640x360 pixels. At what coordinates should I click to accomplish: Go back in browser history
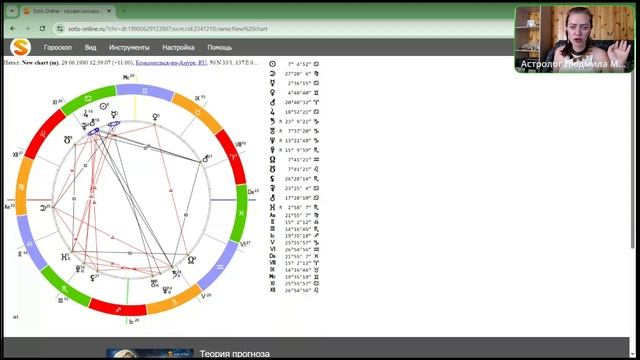pyautogui.click(x=13, y=29)
